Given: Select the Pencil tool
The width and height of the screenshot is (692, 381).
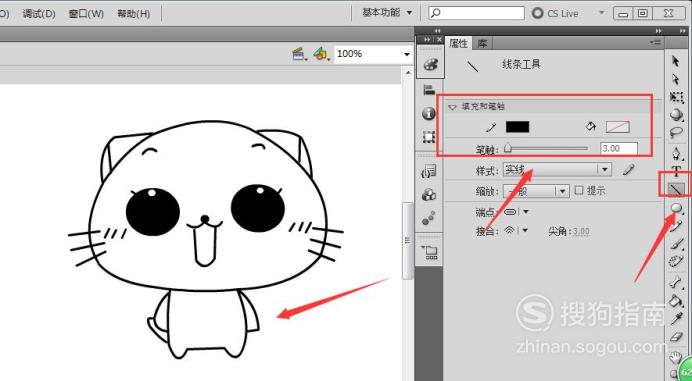Looking at the screenshot, I should click(676, 226).
